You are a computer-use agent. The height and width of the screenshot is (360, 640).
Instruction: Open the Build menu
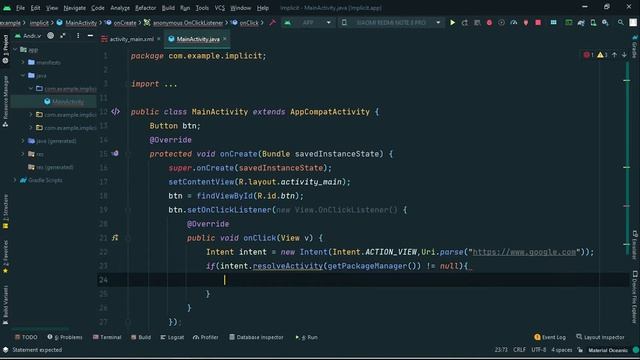click(x=168, y=8)
